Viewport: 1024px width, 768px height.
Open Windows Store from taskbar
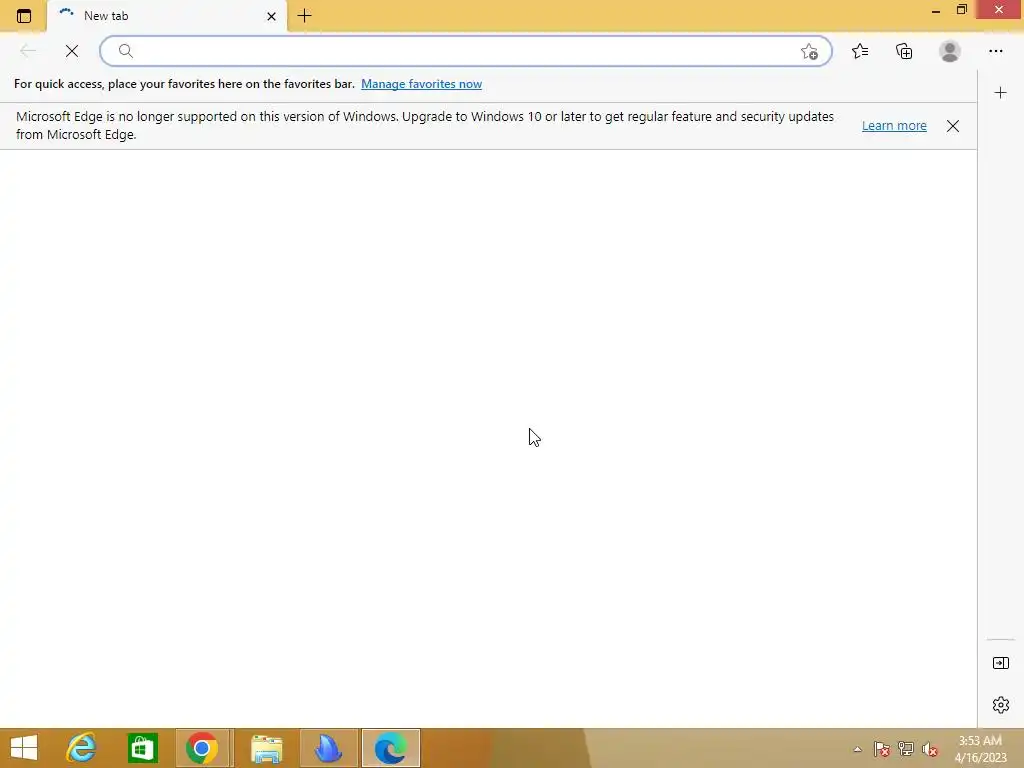pos(142,748)
